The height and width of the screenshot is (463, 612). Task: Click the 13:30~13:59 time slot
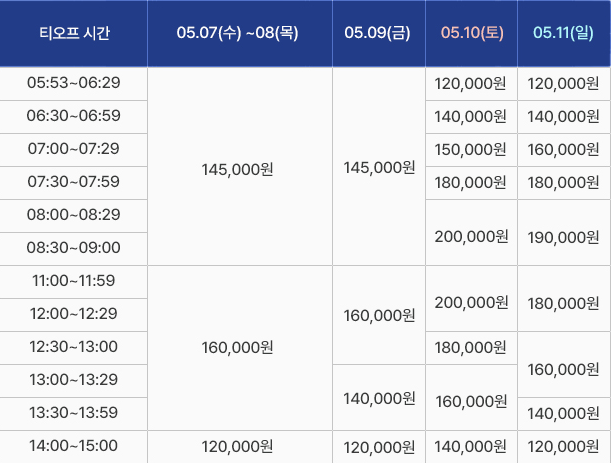point(74,412)
